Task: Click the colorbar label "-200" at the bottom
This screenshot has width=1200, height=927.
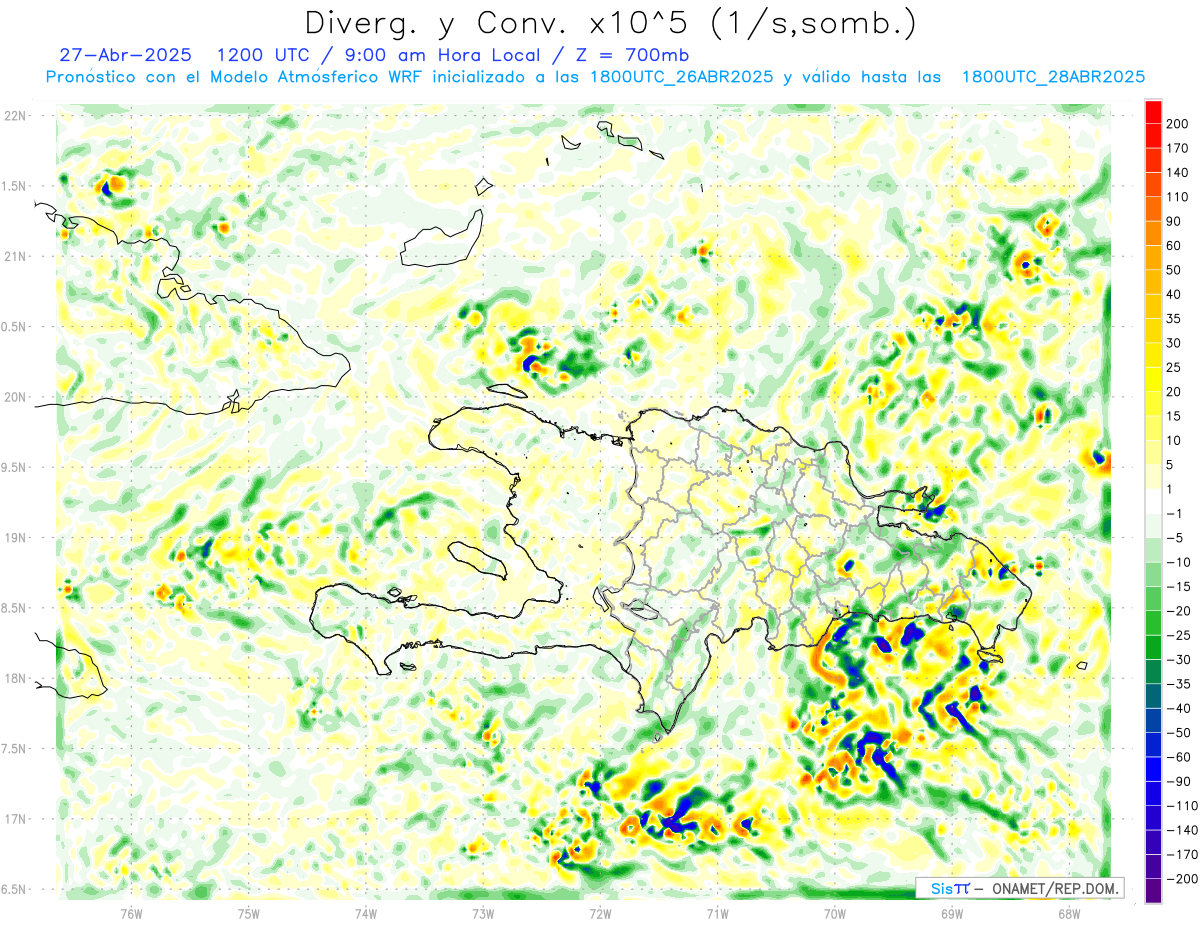Action: point(1181,879)
